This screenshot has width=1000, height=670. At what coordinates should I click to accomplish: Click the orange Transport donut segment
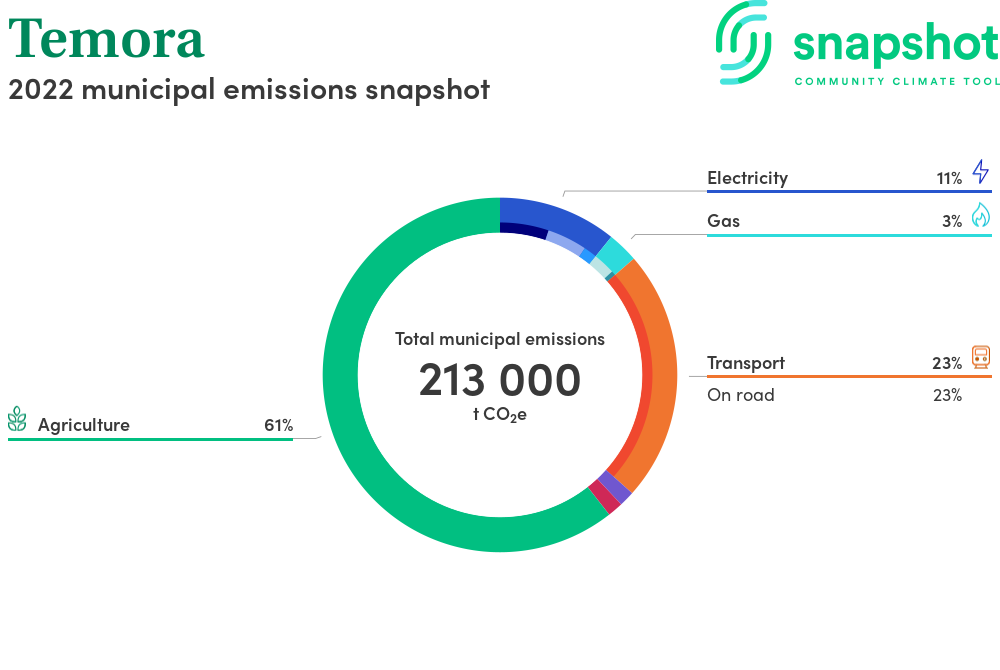[663, 376]
